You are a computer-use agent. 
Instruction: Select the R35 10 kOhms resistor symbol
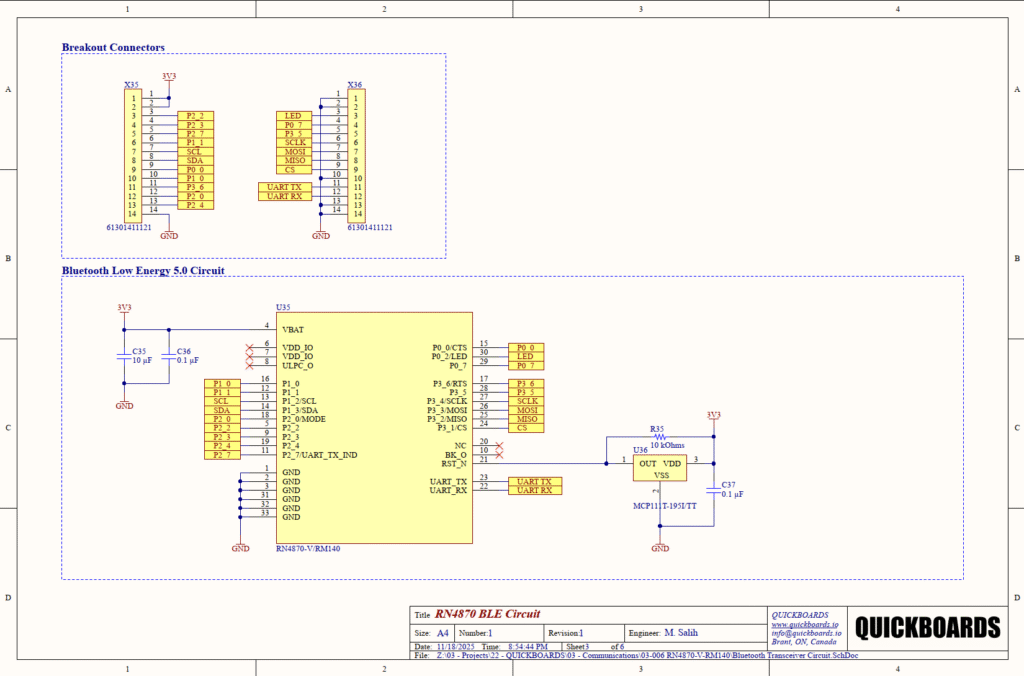(x=658, y=437)
